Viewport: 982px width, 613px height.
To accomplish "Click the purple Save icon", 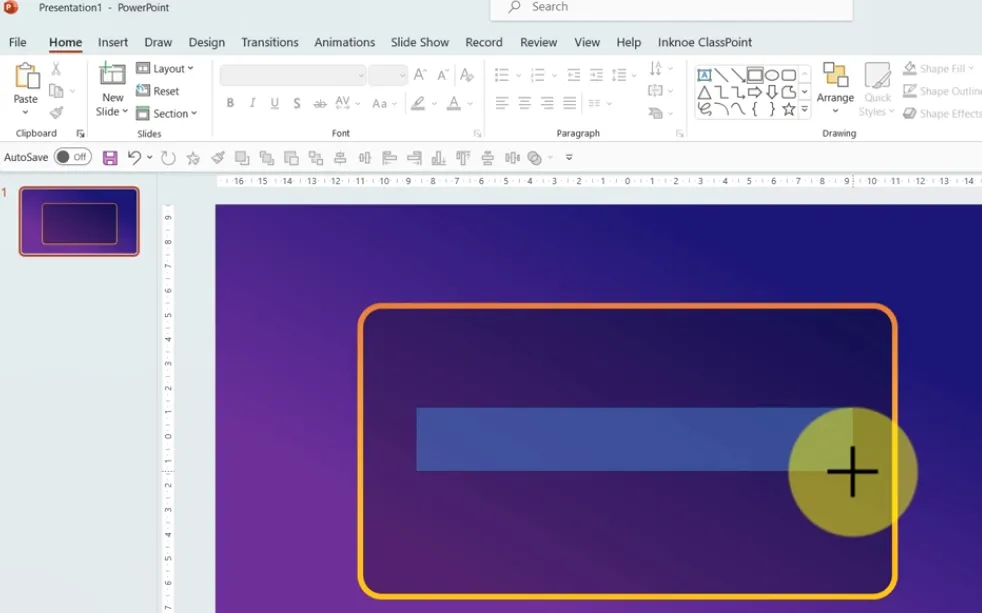I will click(110, 158).
